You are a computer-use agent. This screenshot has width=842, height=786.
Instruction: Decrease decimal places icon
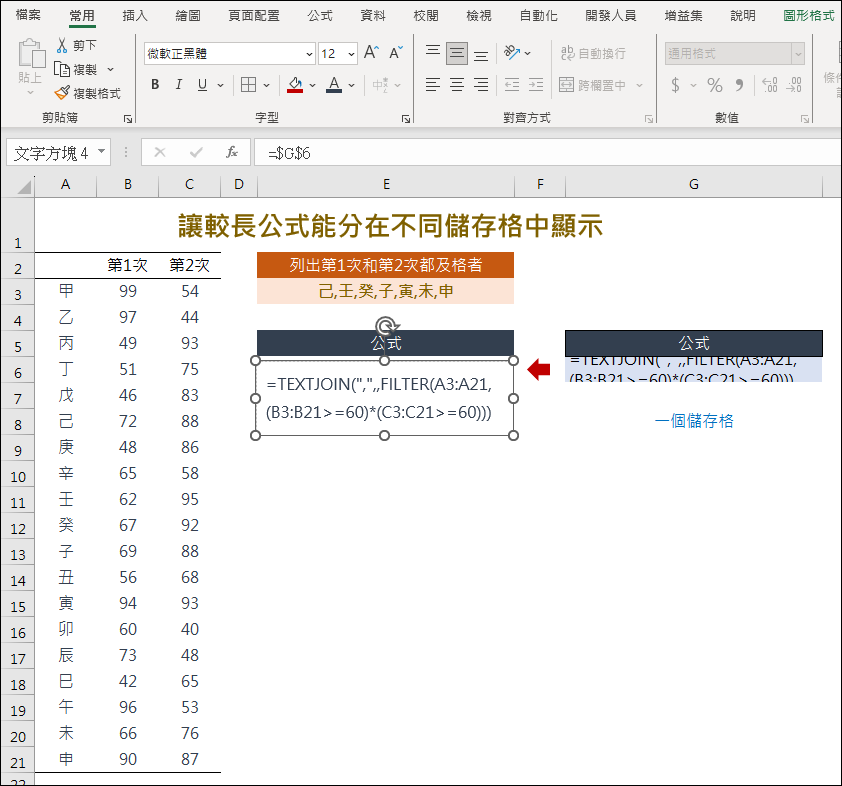pos(794,85)
